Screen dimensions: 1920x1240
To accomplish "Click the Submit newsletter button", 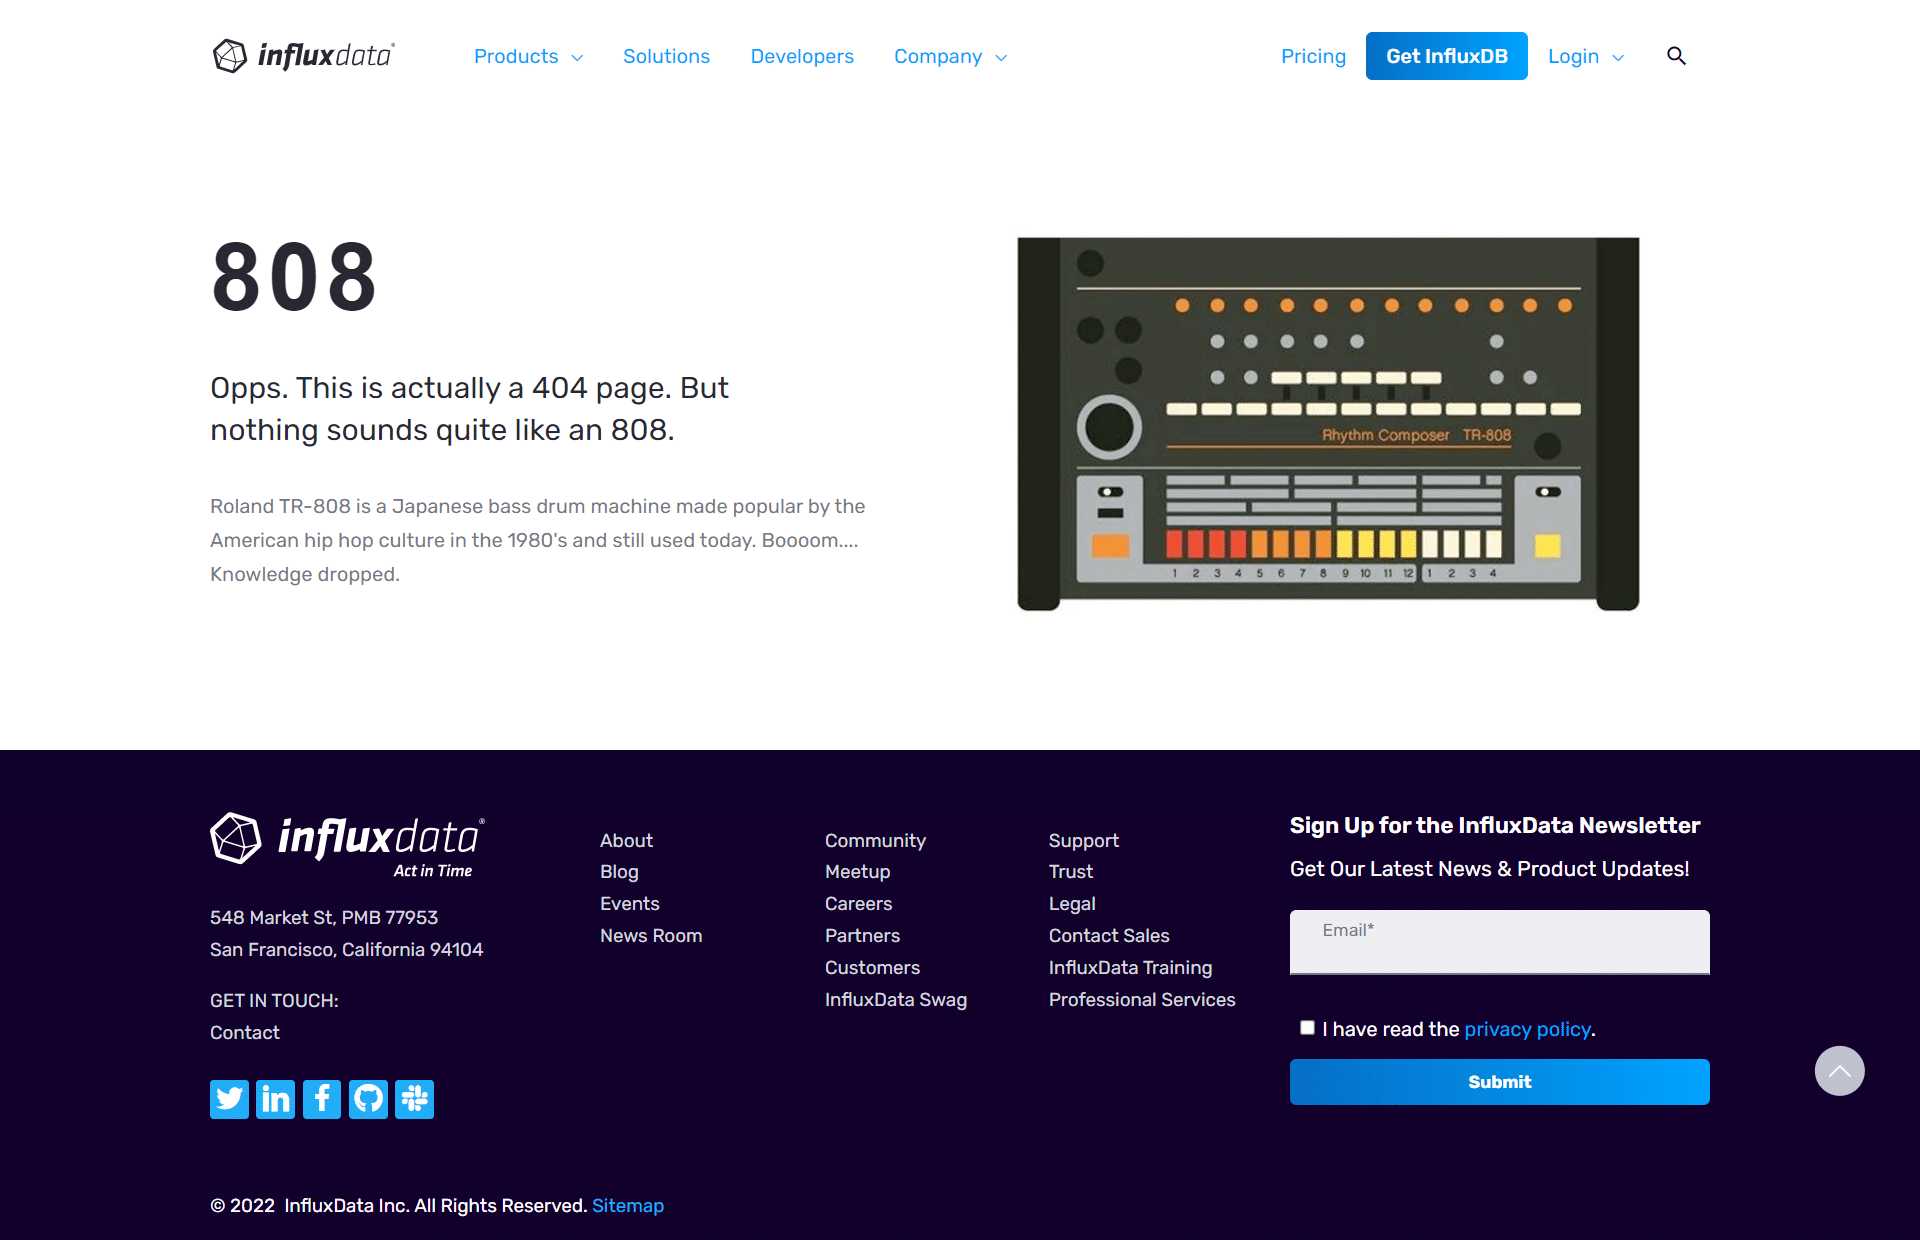I will coord(1499,1082).
